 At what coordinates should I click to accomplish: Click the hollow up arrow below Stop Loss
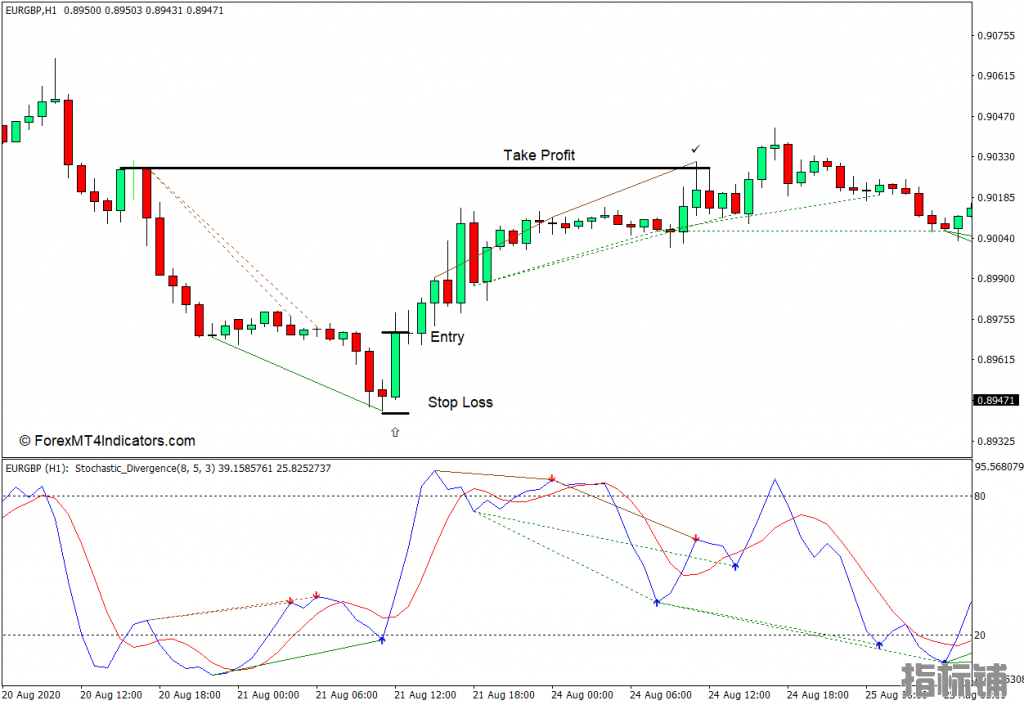[394, 432]
